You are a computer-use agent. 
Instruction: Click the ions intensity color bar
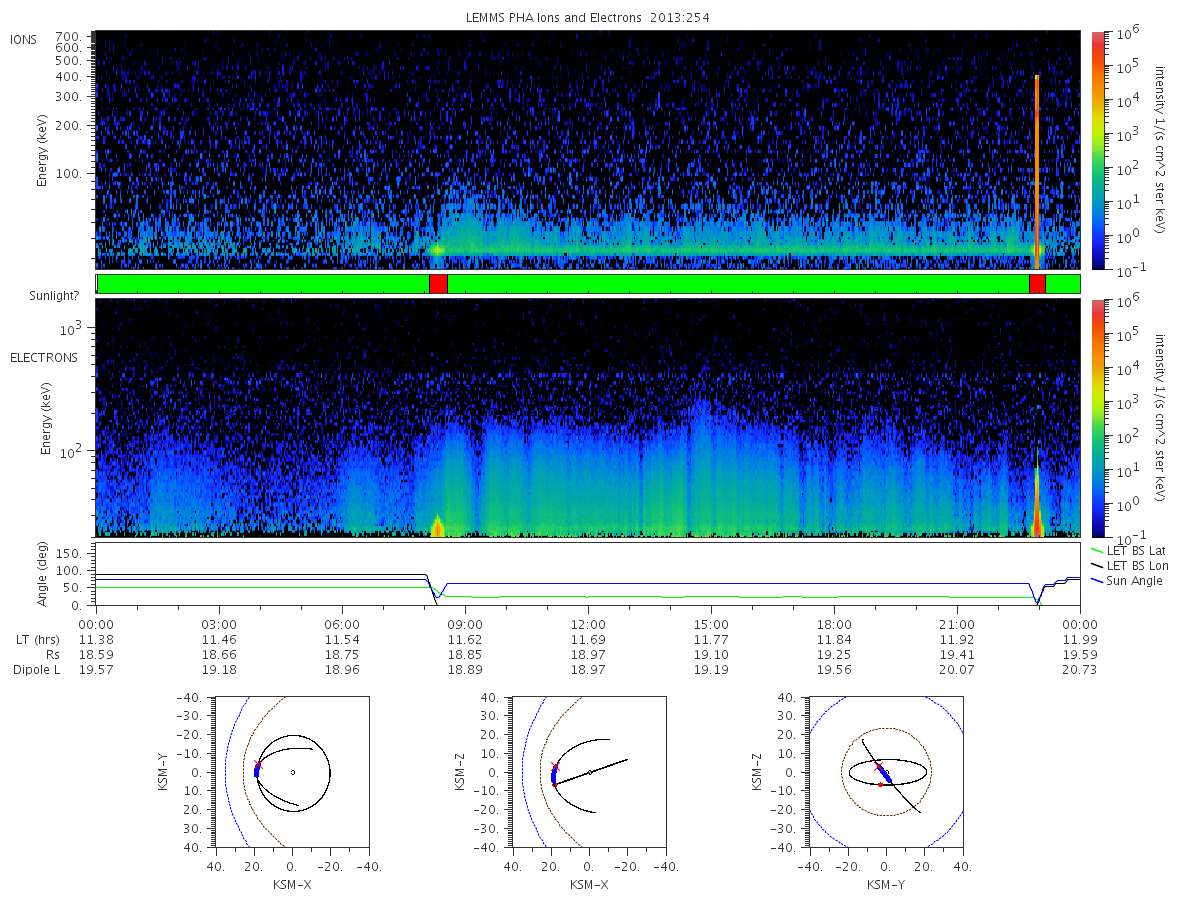[x=1098, y=150]
